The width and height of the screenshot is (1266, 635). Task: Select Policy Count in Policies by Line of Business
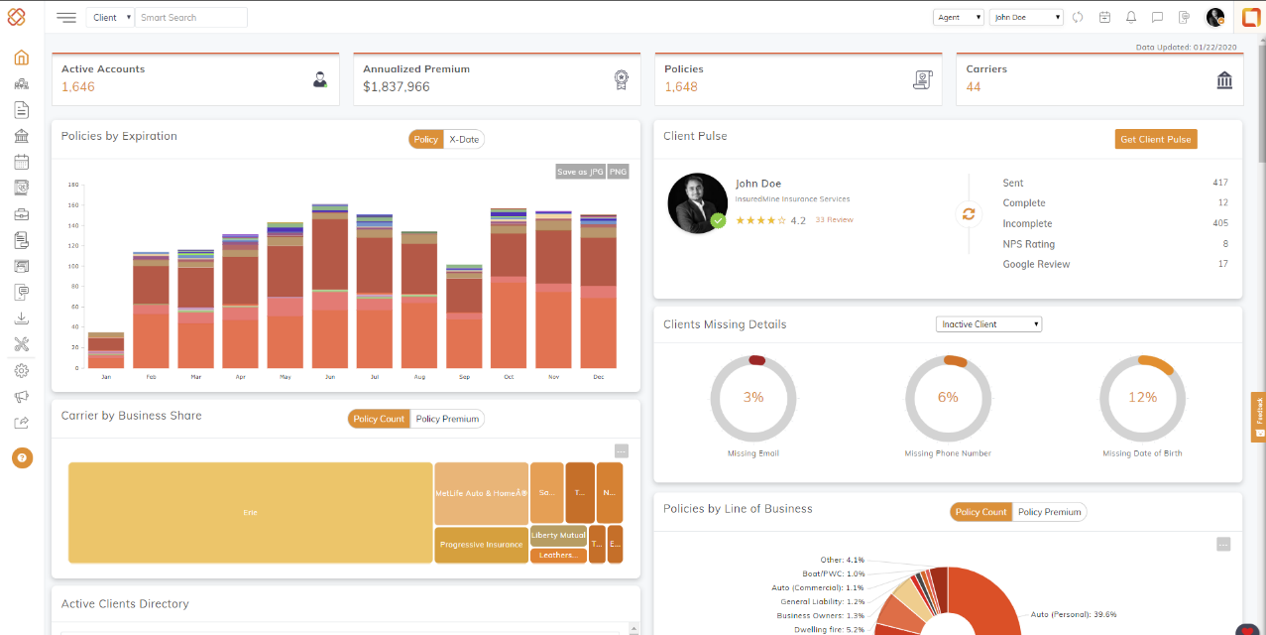[x=981, y=512]
